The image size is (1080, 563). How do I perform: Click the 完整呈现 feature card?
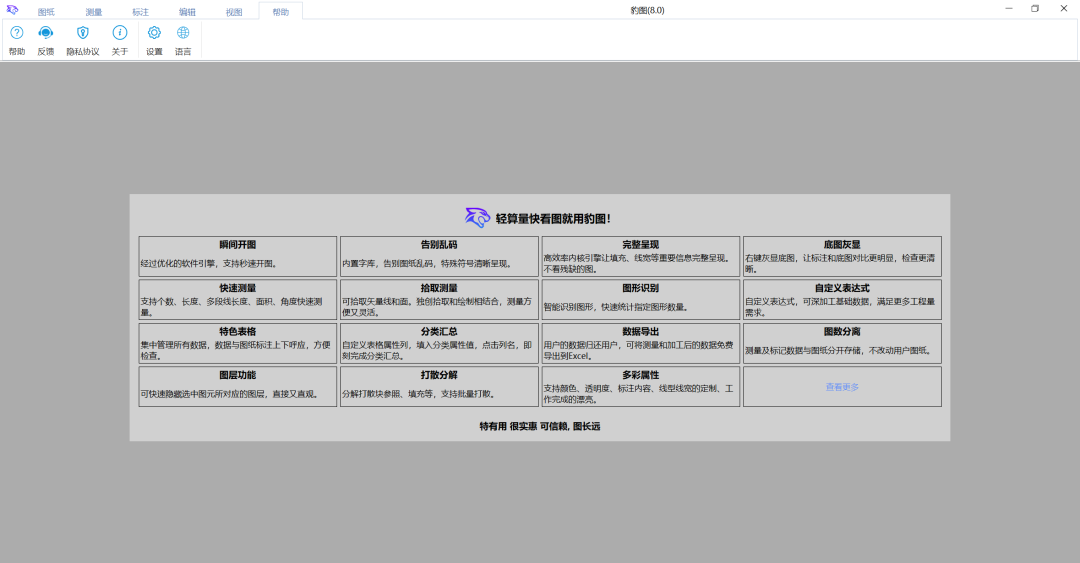pyautogui.click(x=641, y=256)
